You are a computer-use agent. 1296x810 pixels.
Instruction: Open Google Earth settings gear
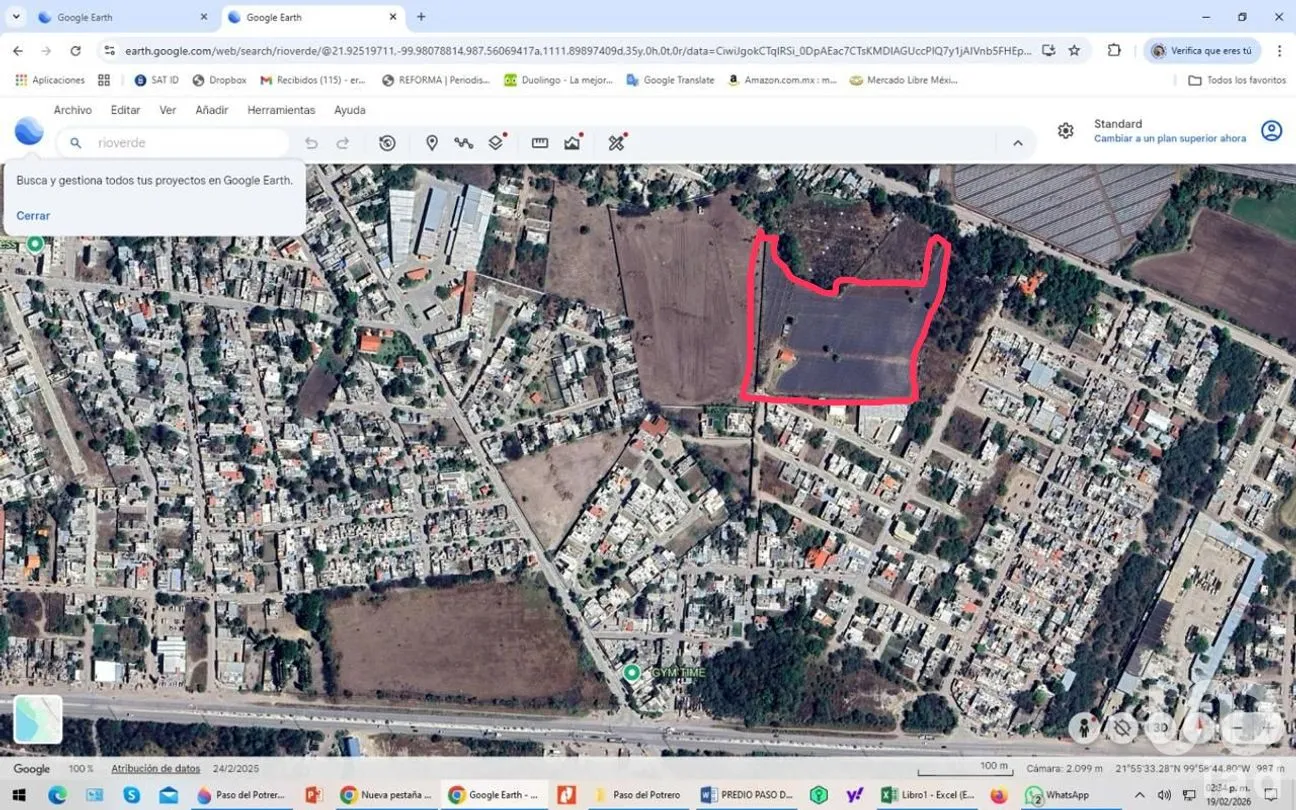pos(1066,131)
